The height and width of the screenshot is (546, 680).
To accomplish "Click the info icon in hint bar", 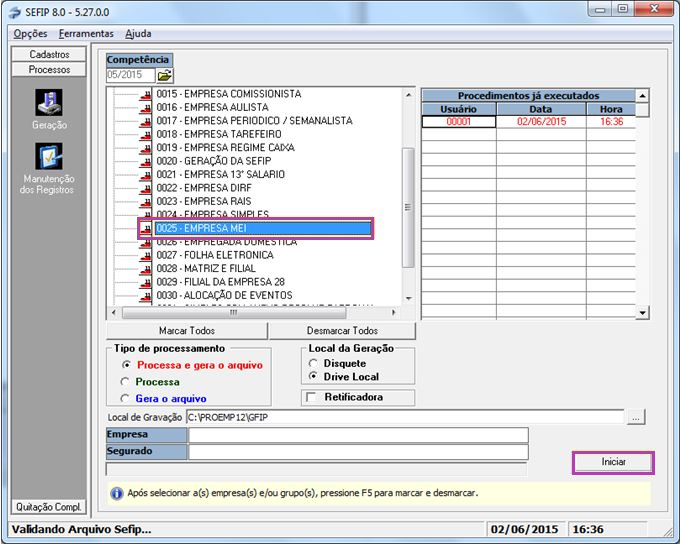I will (117, 493).
